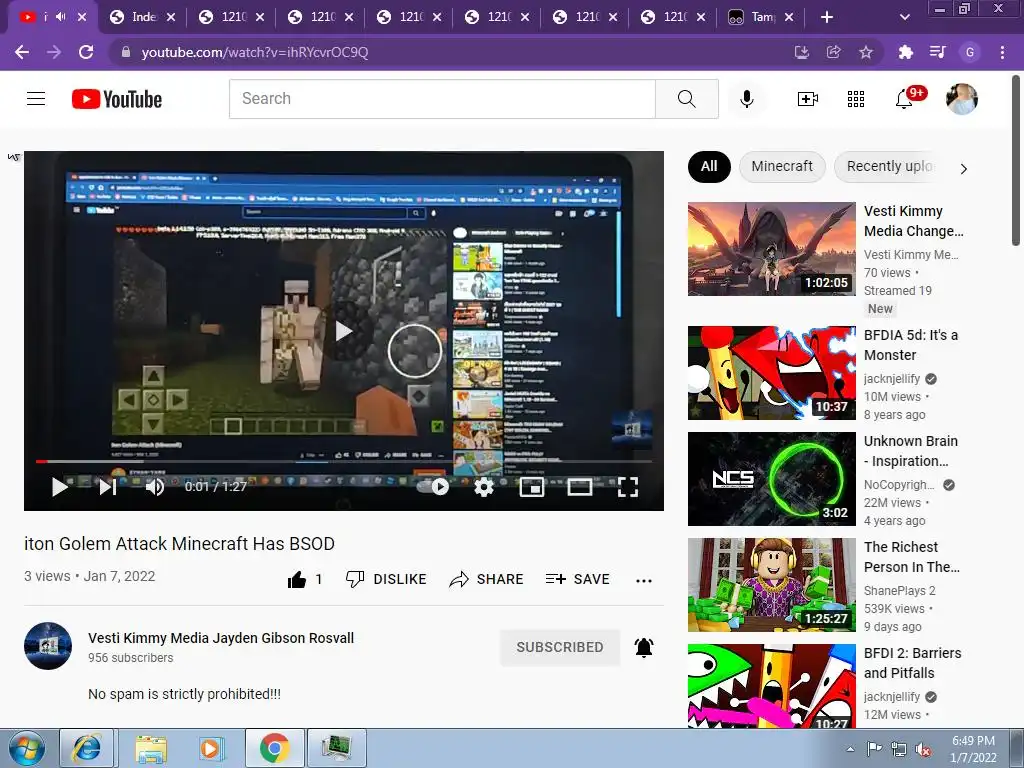Open more actions three-dot menu

(644, 581)
